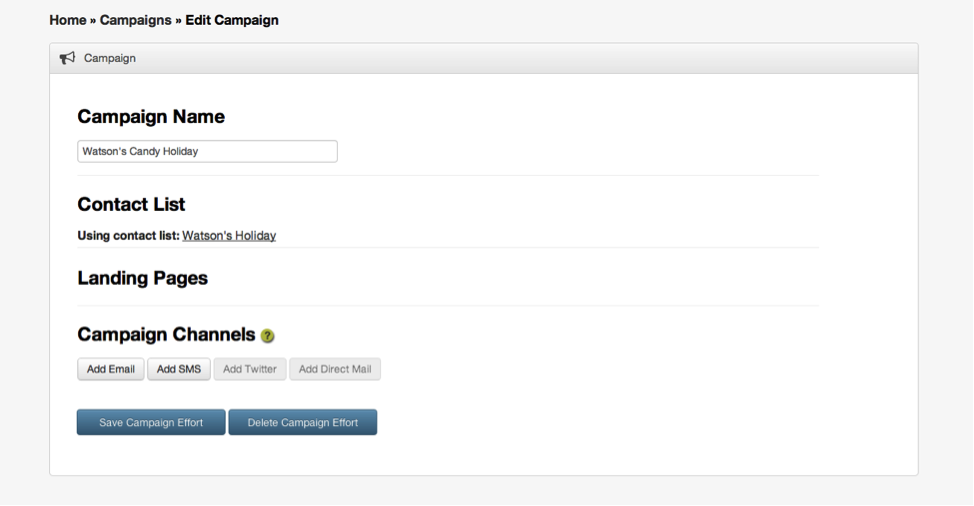974x506 pixels.
Task: Click the "Using contact list:" label
Action: (129, 235)
